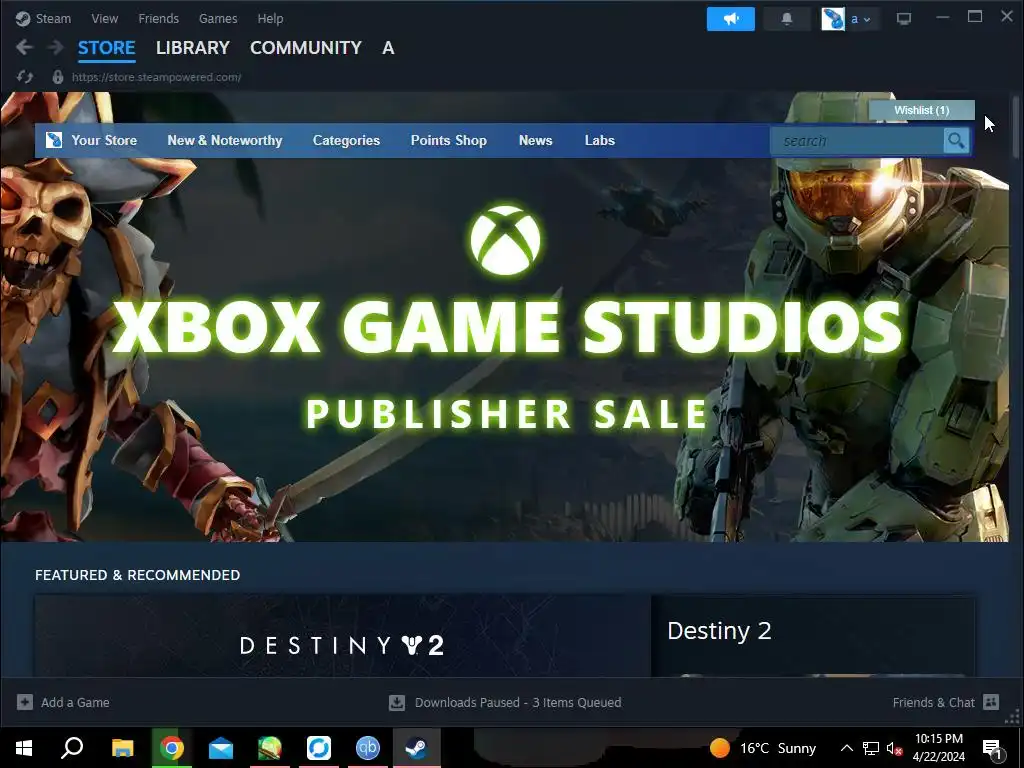Image resolution: width=1024 pixels, height=768 pixels.
Task: Click the Add a Game plus icon
Action: tap(25, 702)
